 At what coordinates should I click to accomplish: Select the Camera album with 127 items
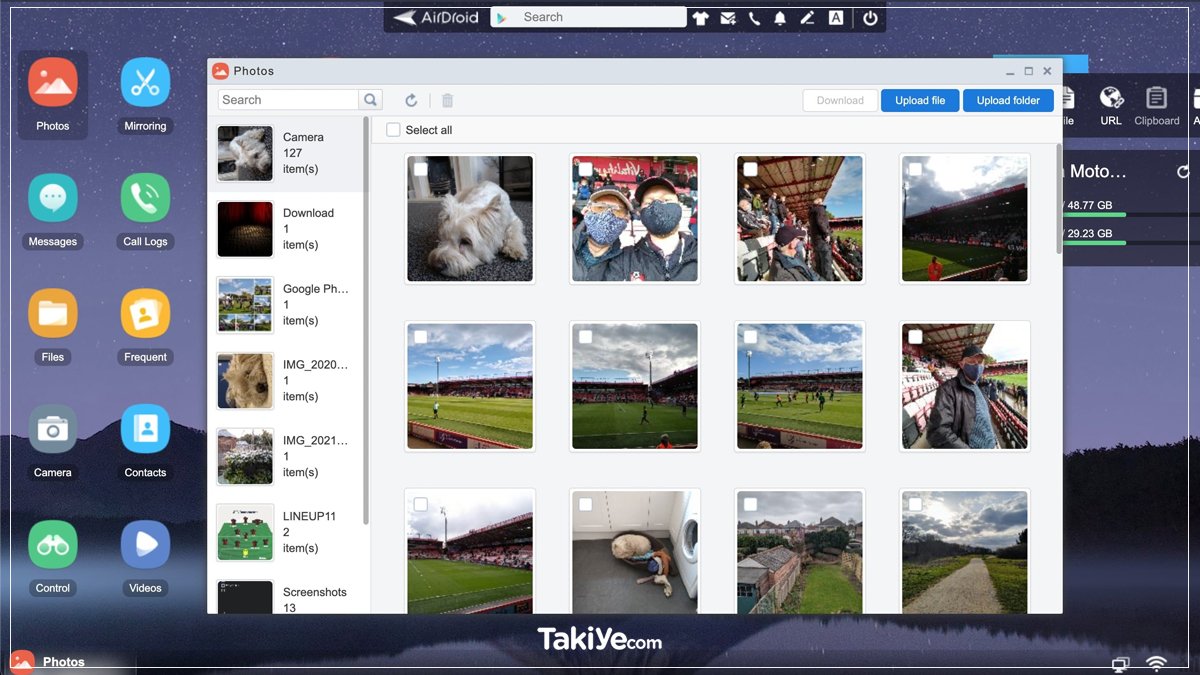tap(286, 153)
